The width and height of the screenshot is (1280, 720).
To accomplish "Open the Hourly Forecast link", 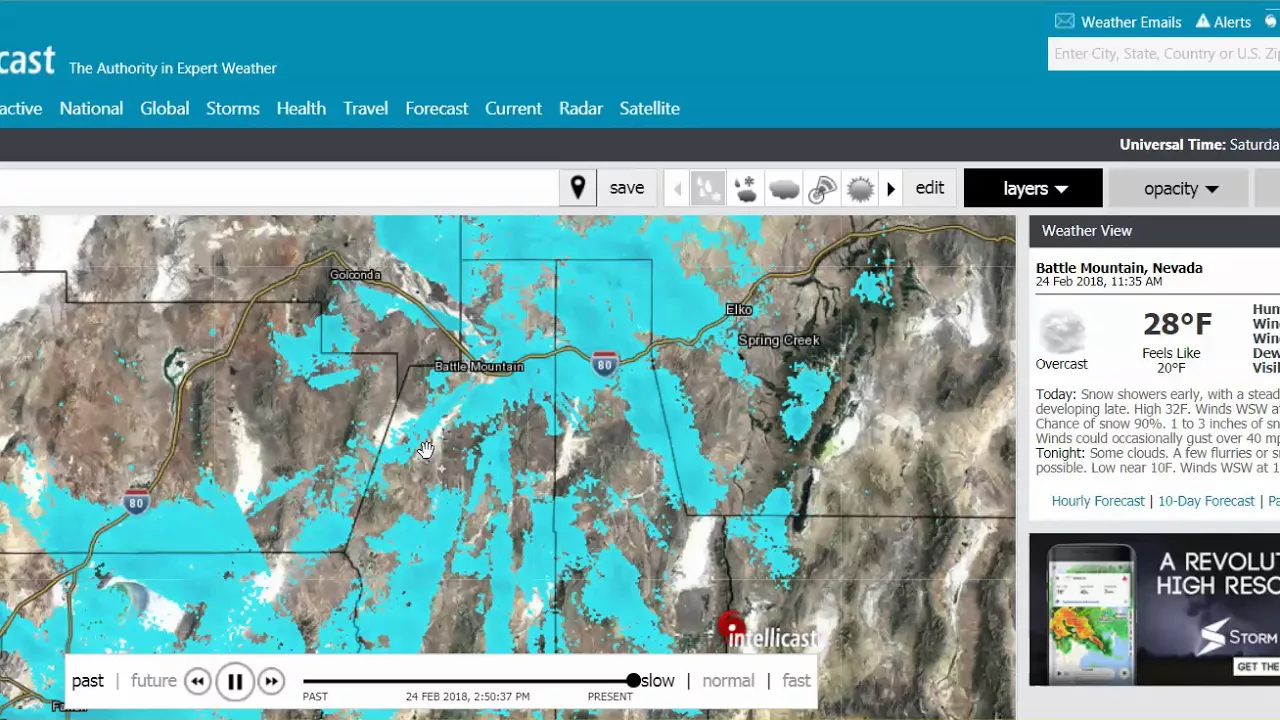I will pos(1098,501).
